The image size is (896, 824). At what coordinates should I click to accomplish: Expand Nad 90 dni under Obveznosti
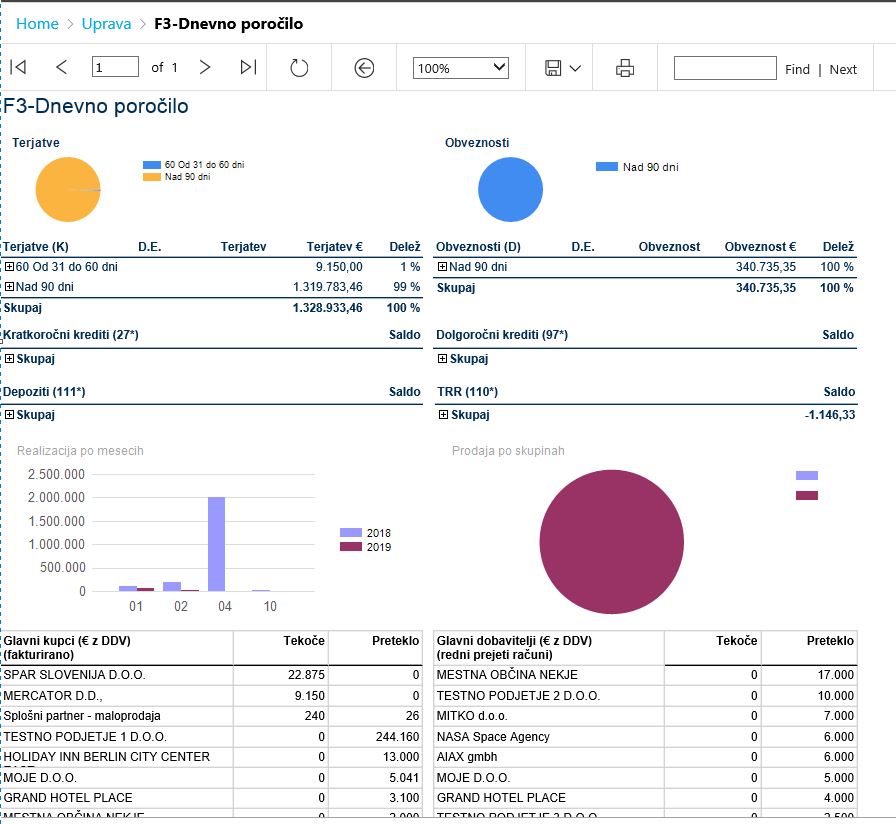click(442, 266)
